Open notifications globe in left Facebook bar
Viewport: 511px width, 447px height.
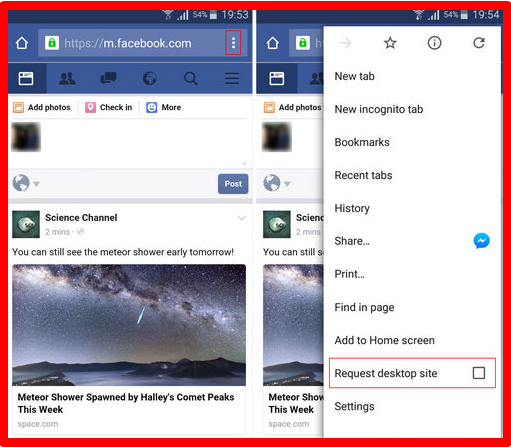coord(150,79)
